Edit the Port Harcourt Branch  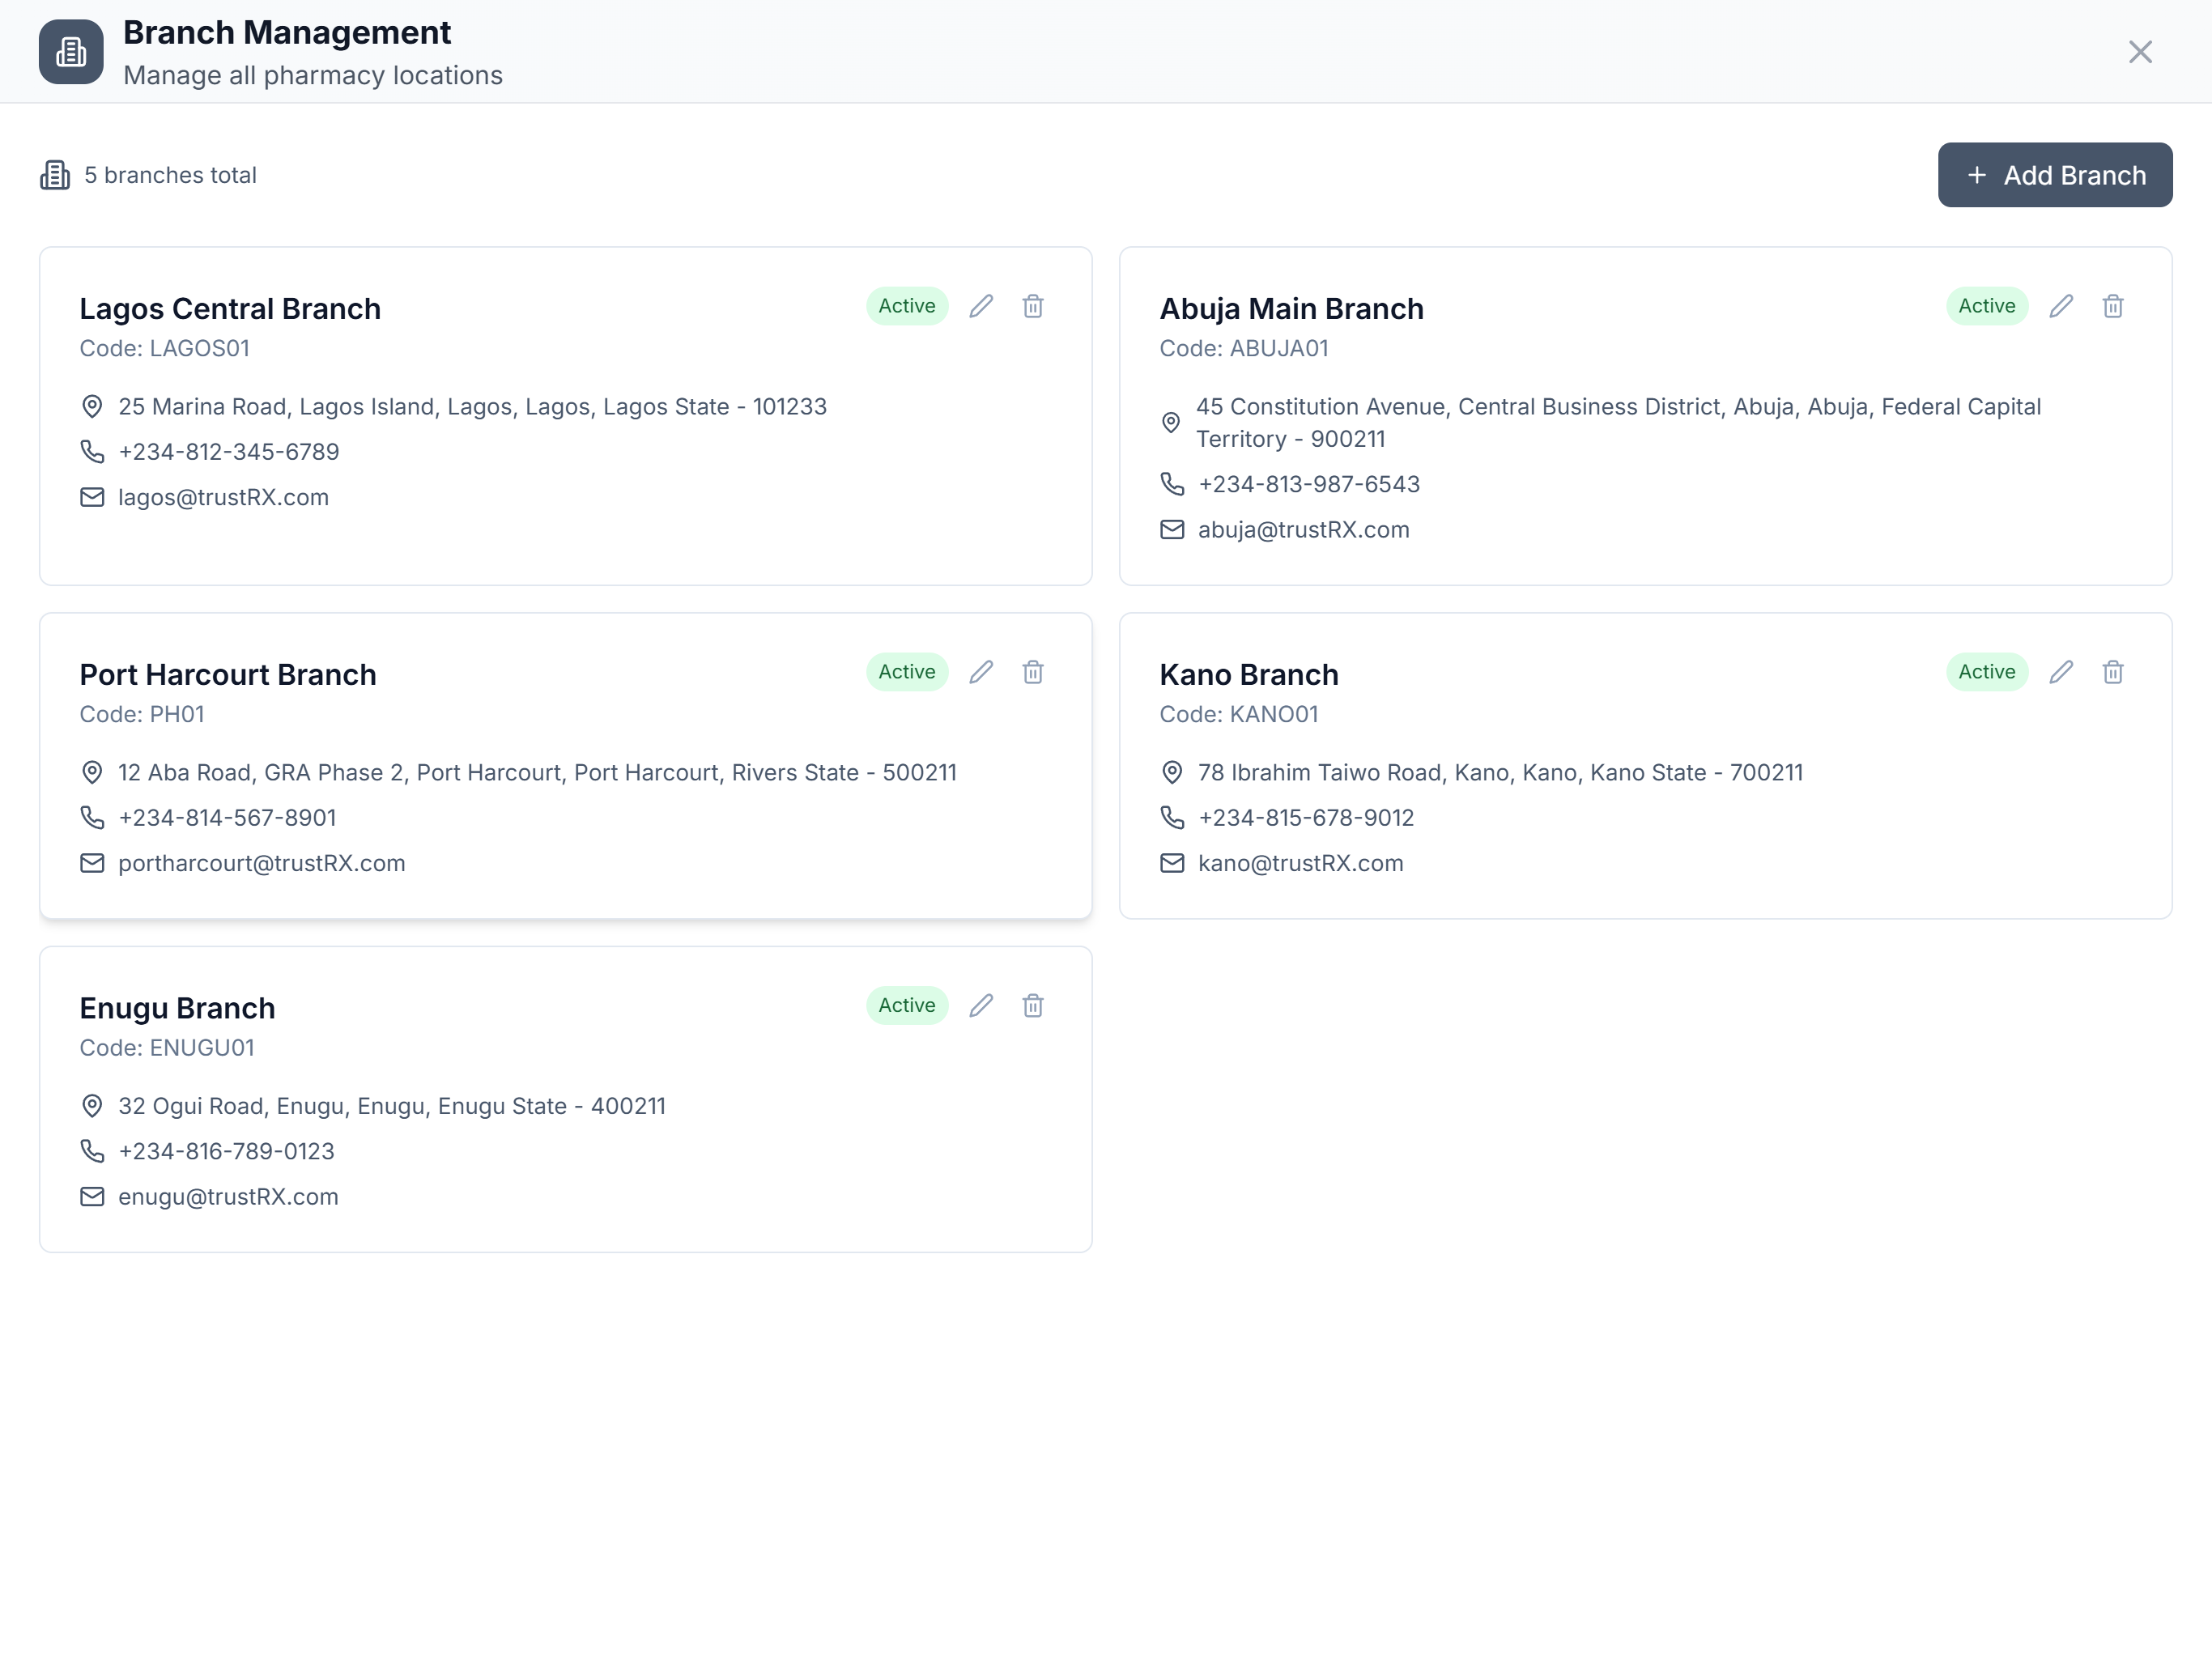pyautogui.click(x=981, y=672)
